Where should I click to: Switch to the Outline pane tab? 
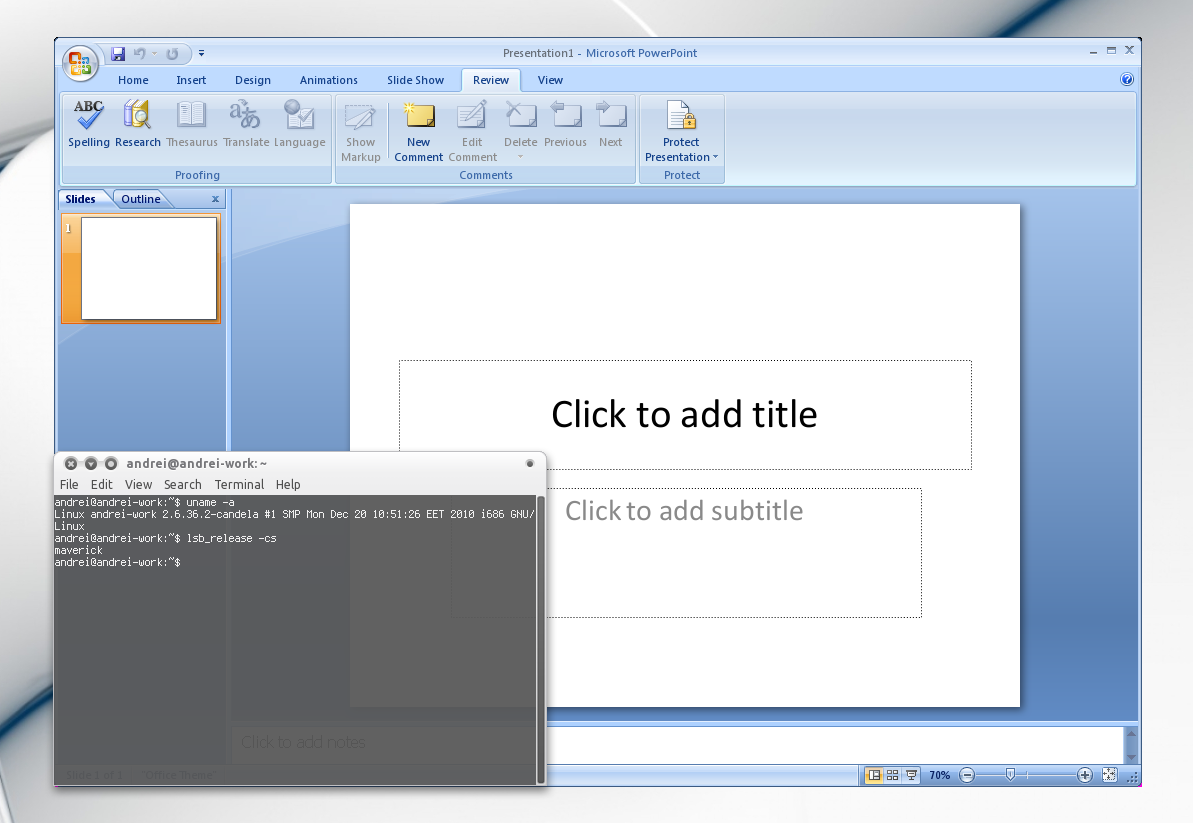141,199
